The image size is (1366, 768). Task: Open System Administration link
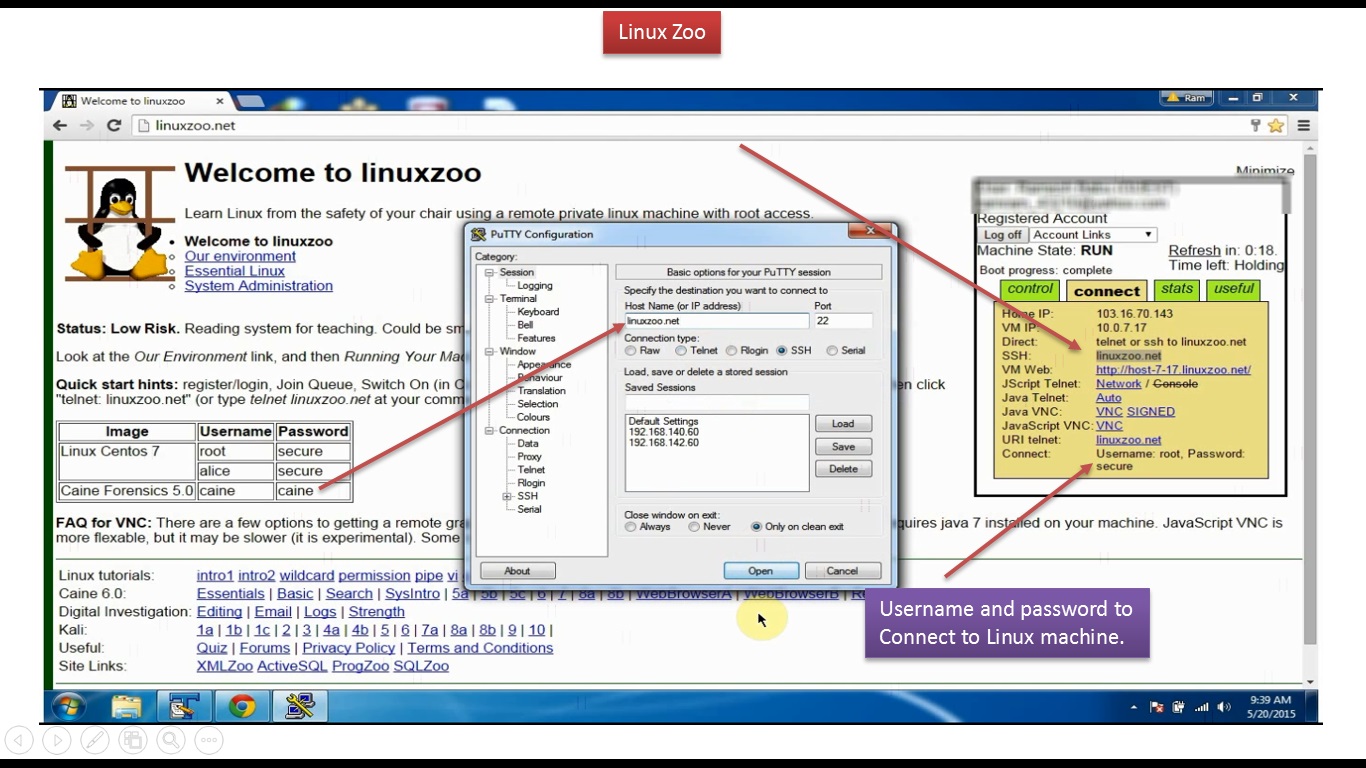pos(258,286)
